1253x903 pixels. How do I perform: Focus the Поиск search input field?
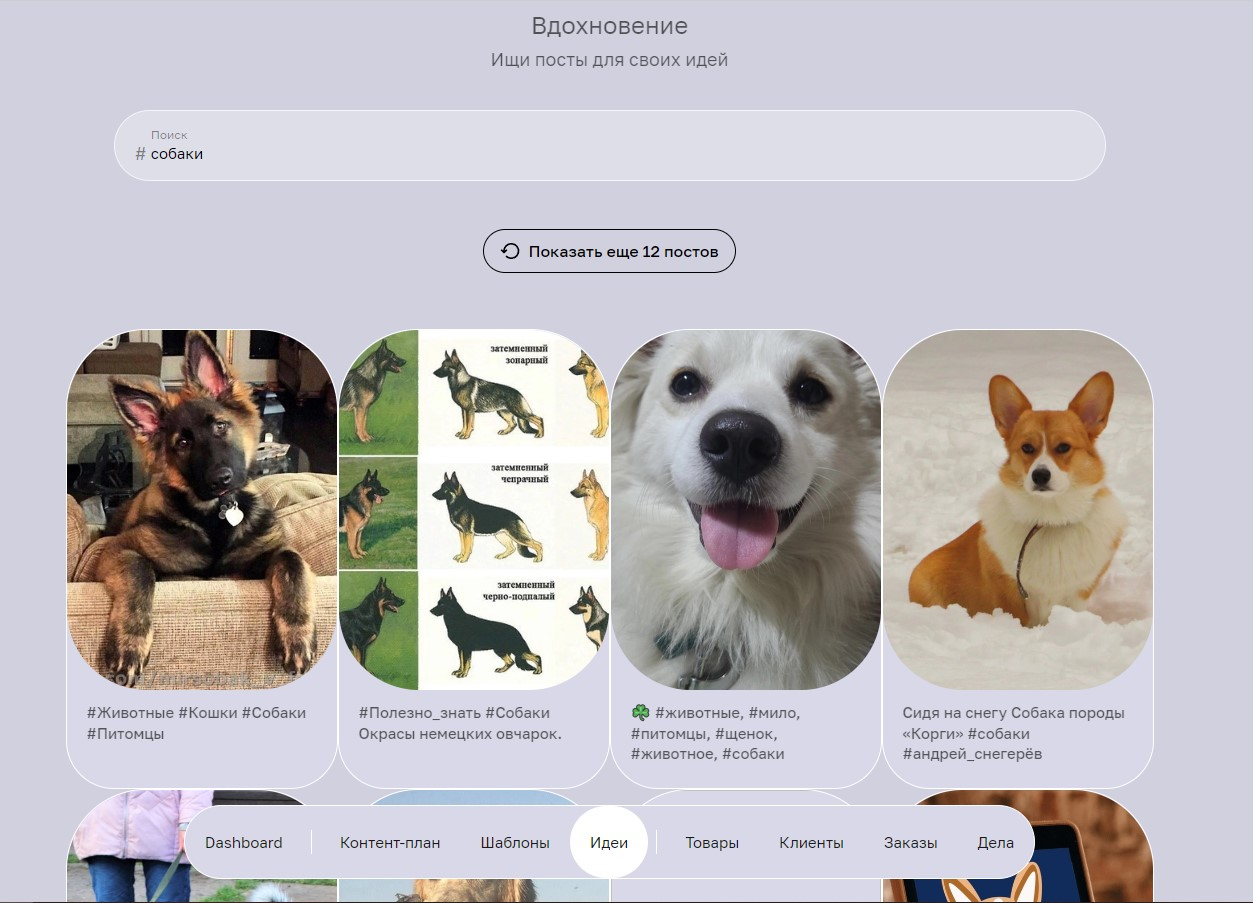tap(609, 145)
